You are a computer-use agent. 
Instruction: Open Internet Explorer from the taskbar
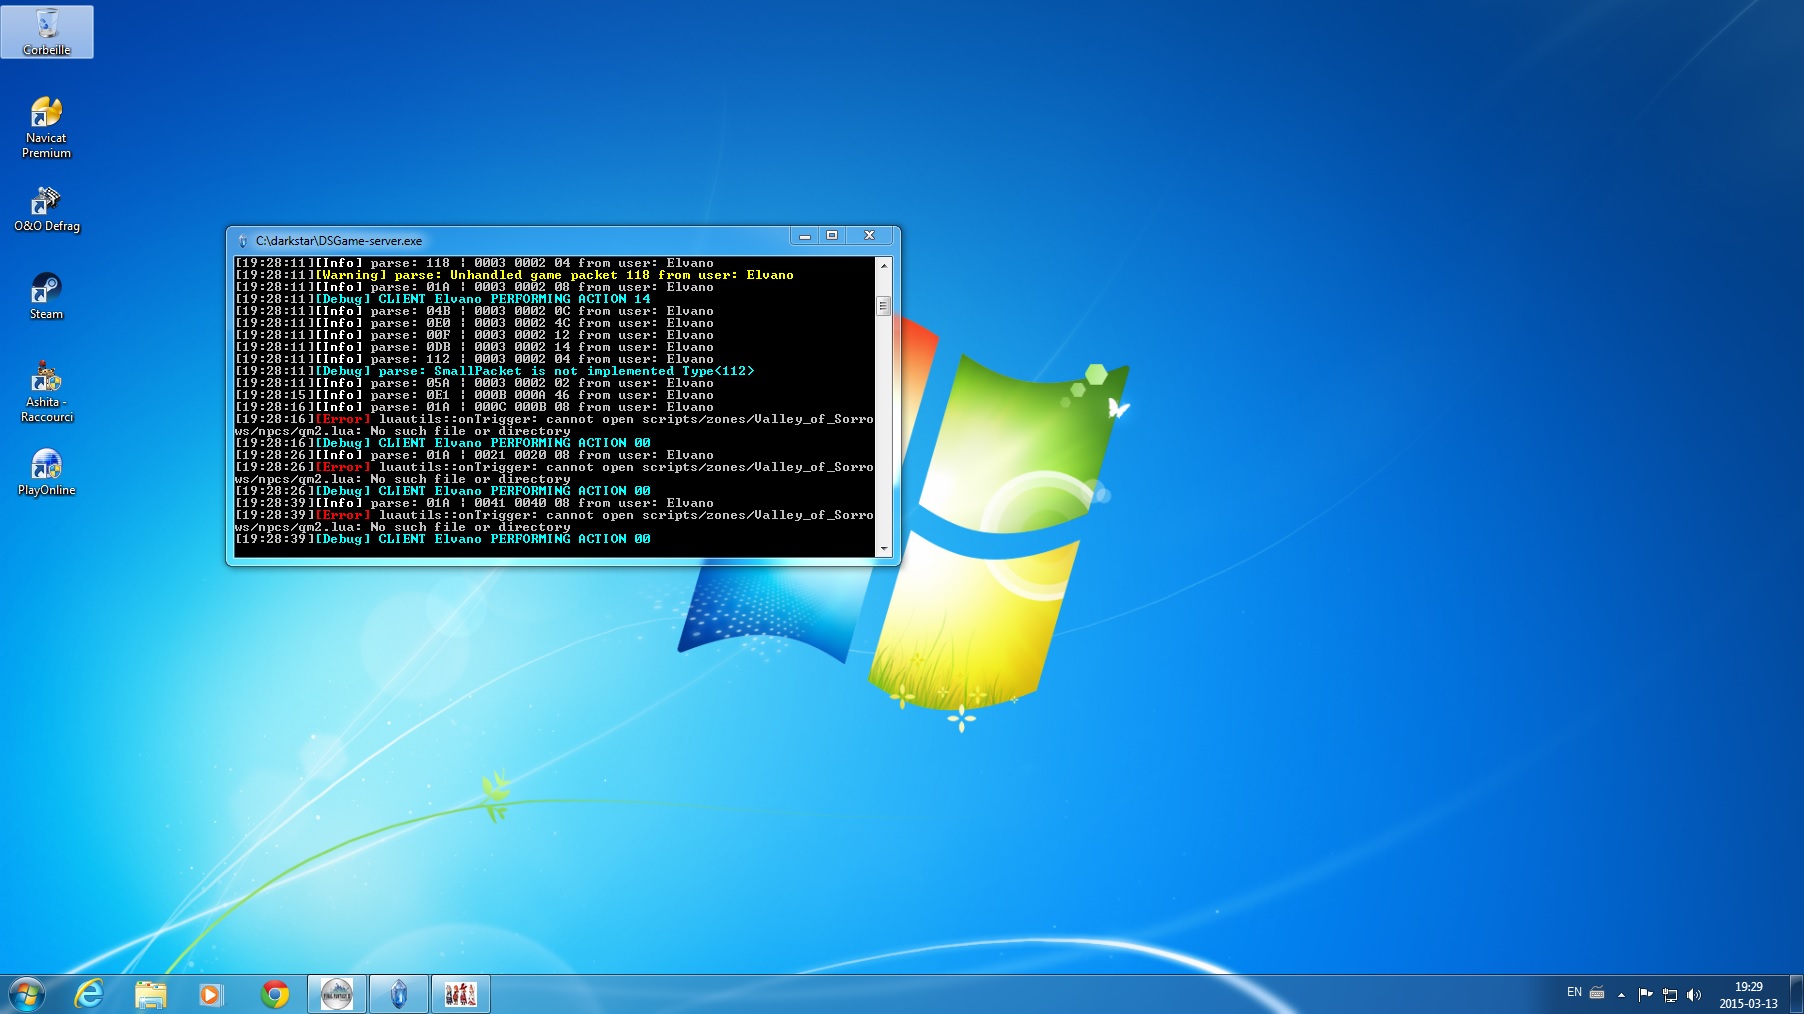[90, 994]
